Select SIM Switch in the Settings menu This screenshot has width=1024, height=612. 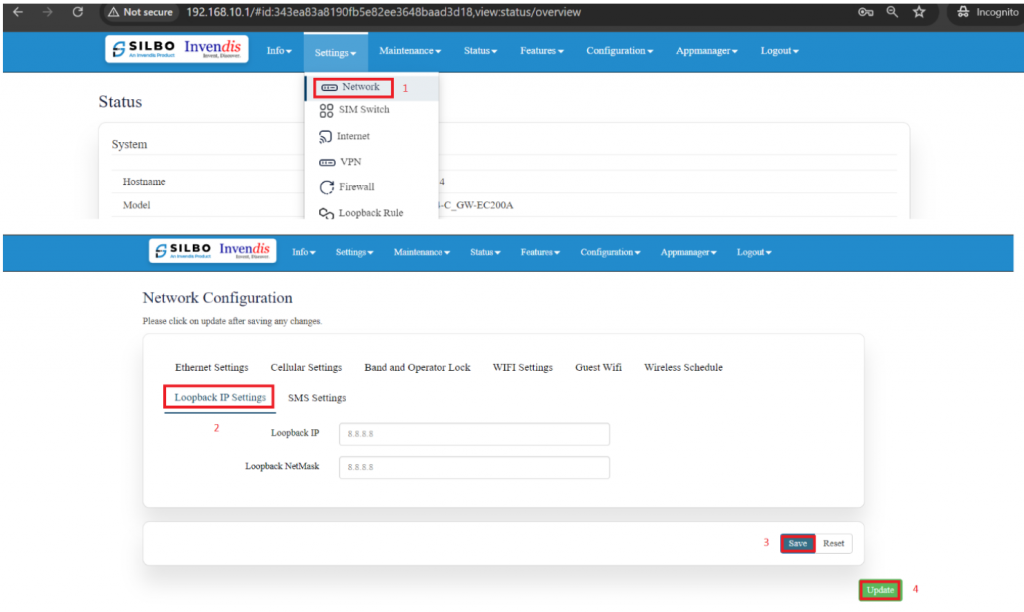363,110
